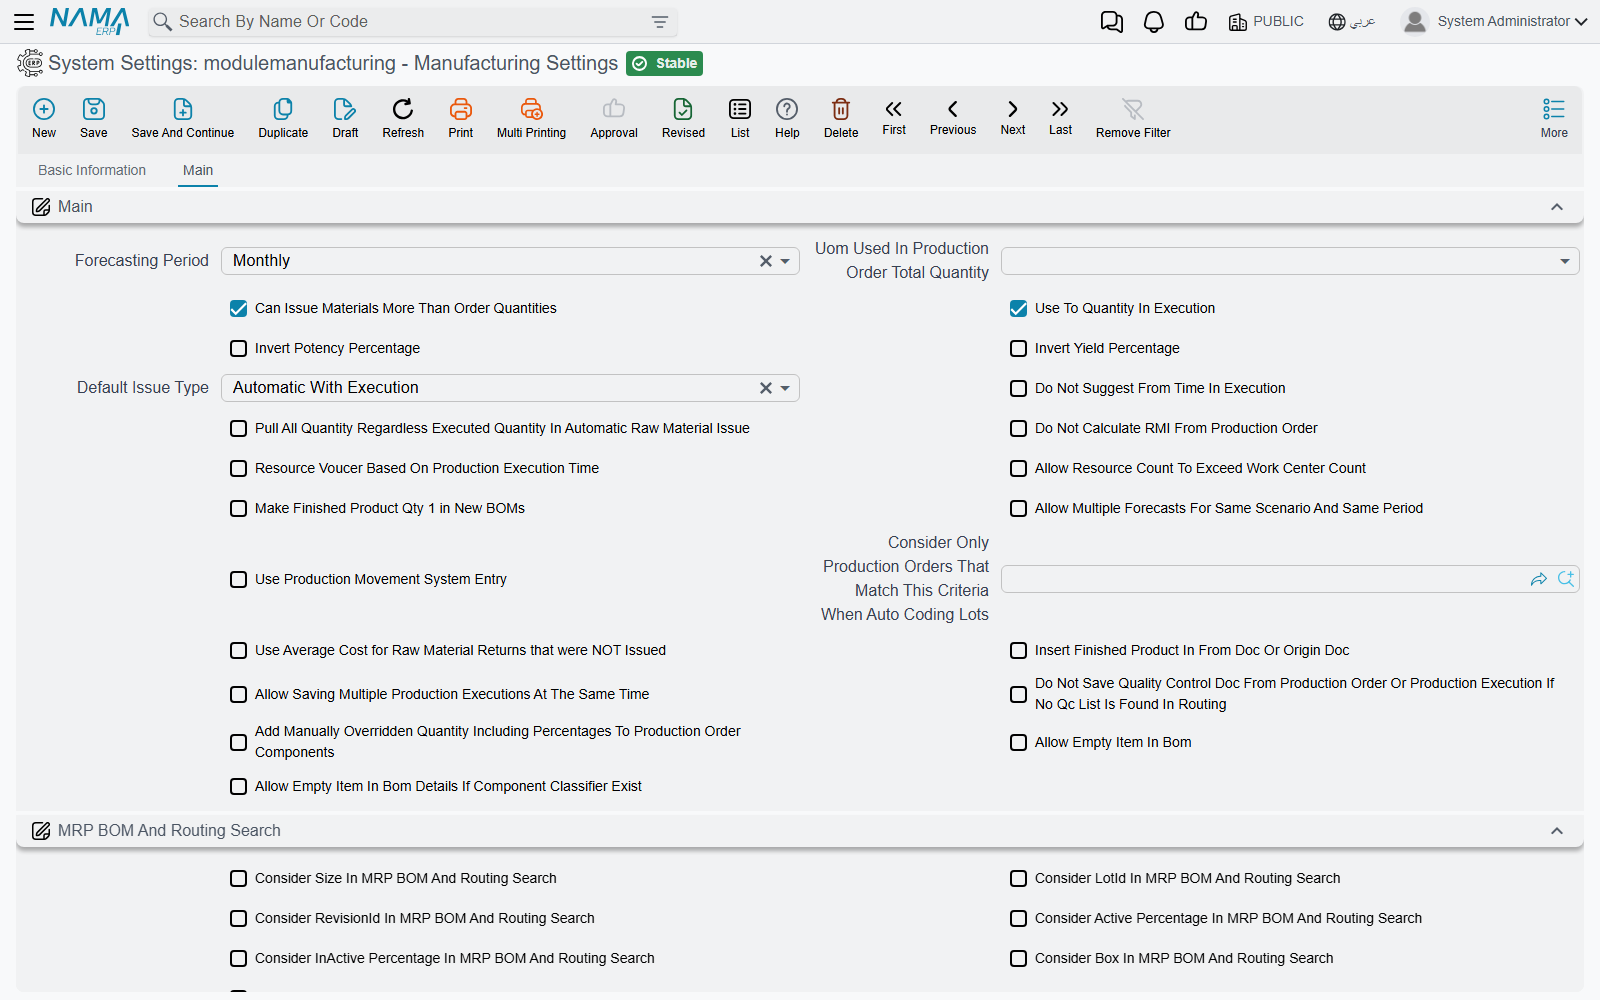Enable Invert Yield Percentage checkbox

tap(1018, 348)
